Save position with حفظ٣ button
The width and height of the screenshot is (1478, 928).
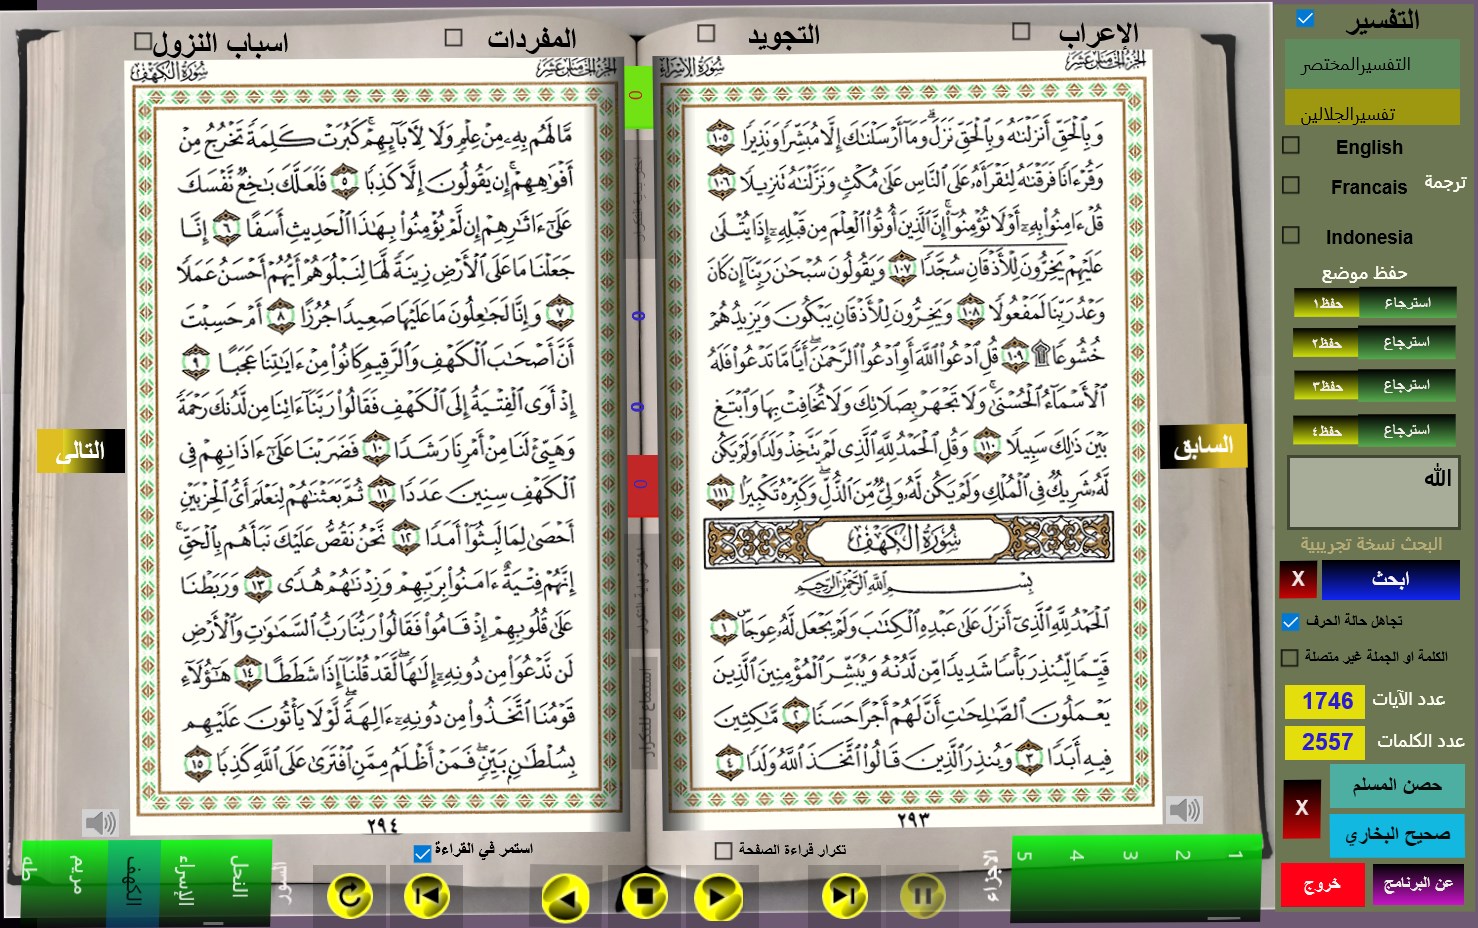coord(1326,386)
